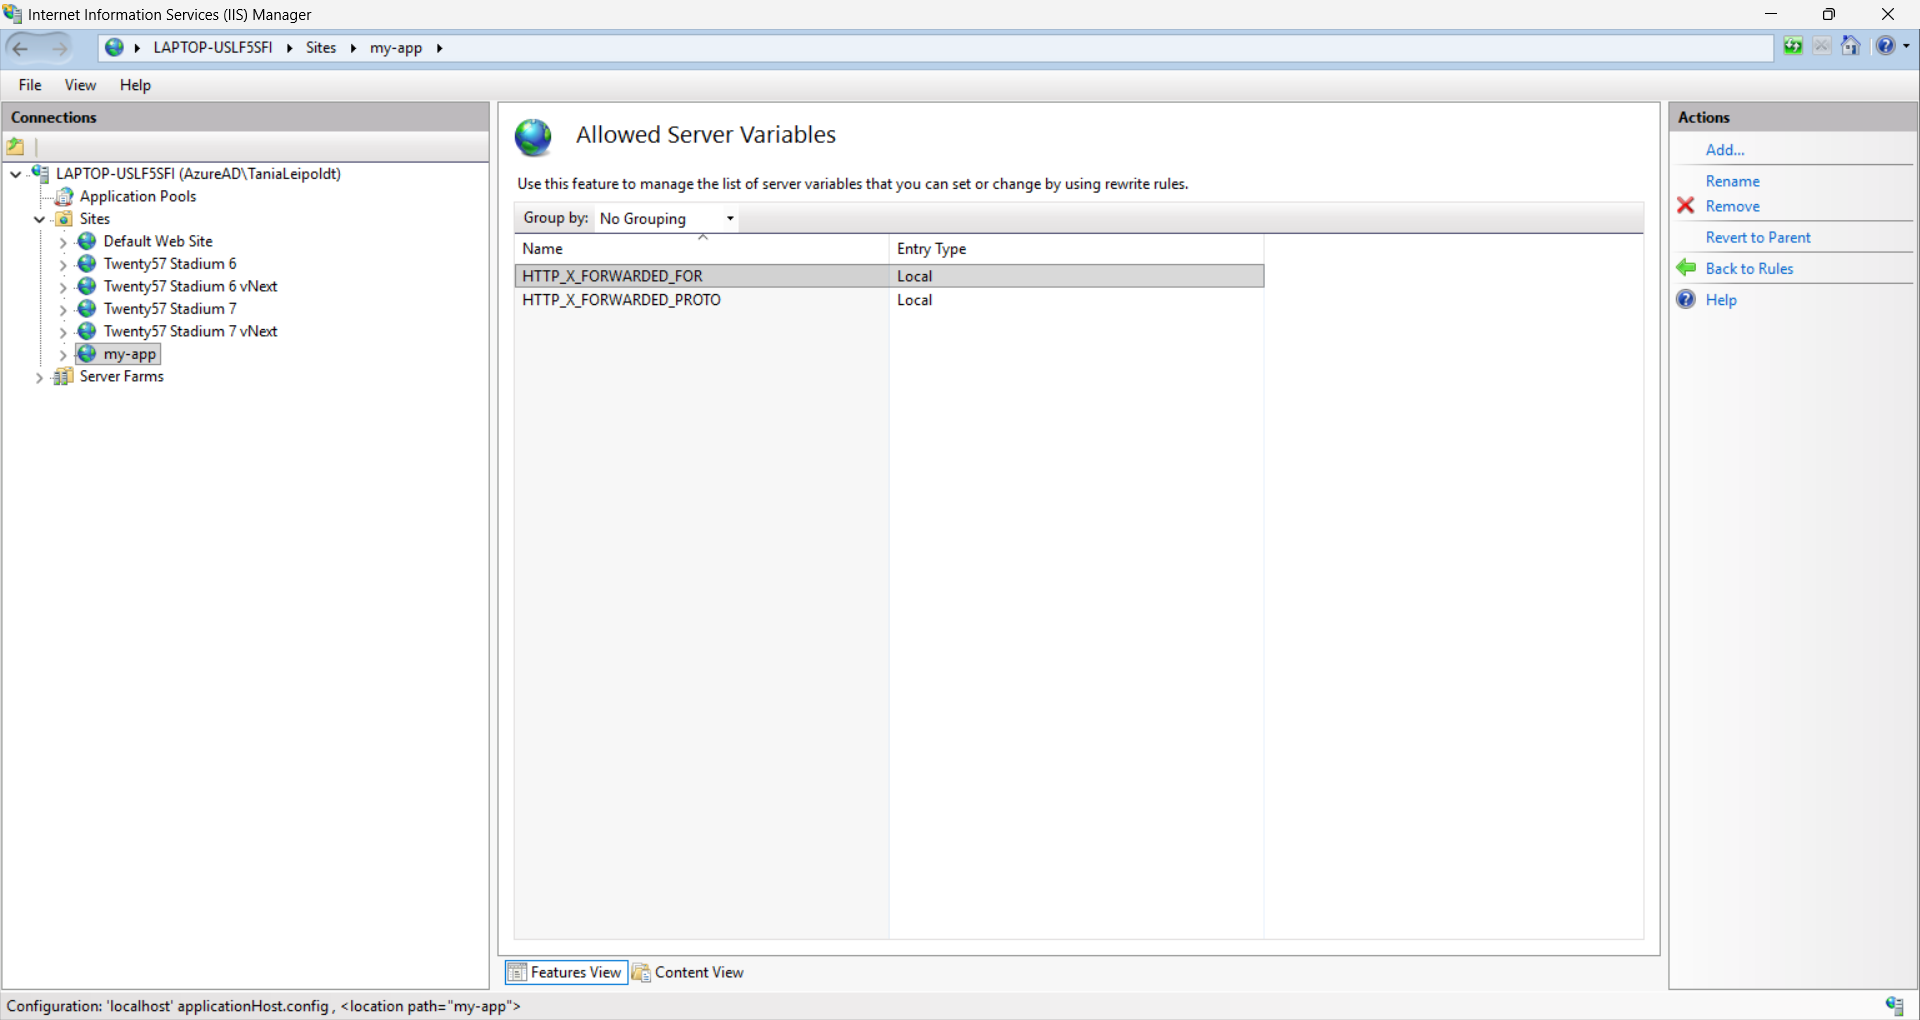Click the globe icon in address bar
This screenshot has height=1020, width=1920.
(x=115, y=48)
